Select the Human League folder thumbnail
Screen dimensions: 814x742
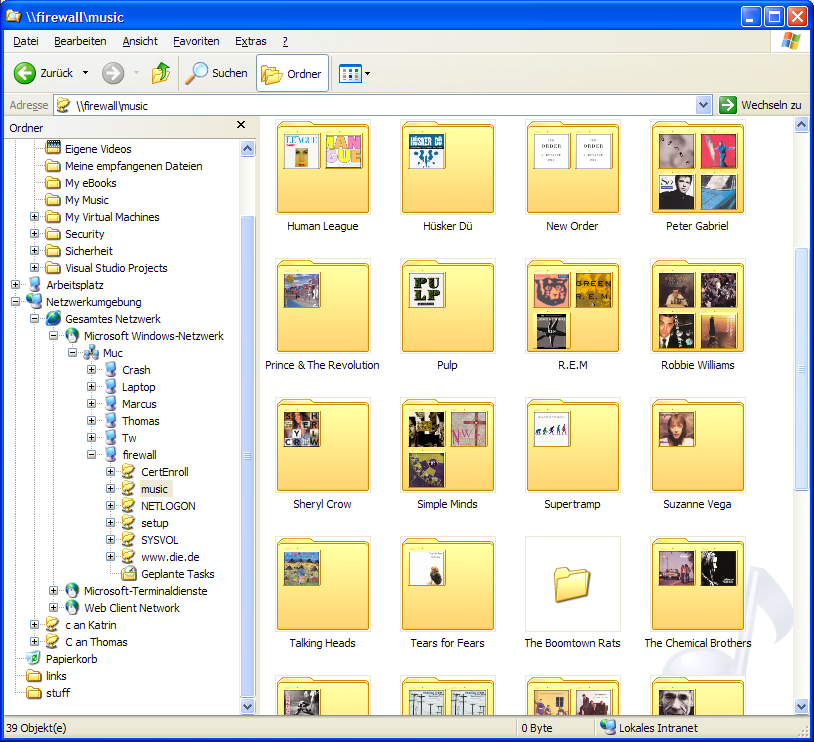(x=323, y=167)
